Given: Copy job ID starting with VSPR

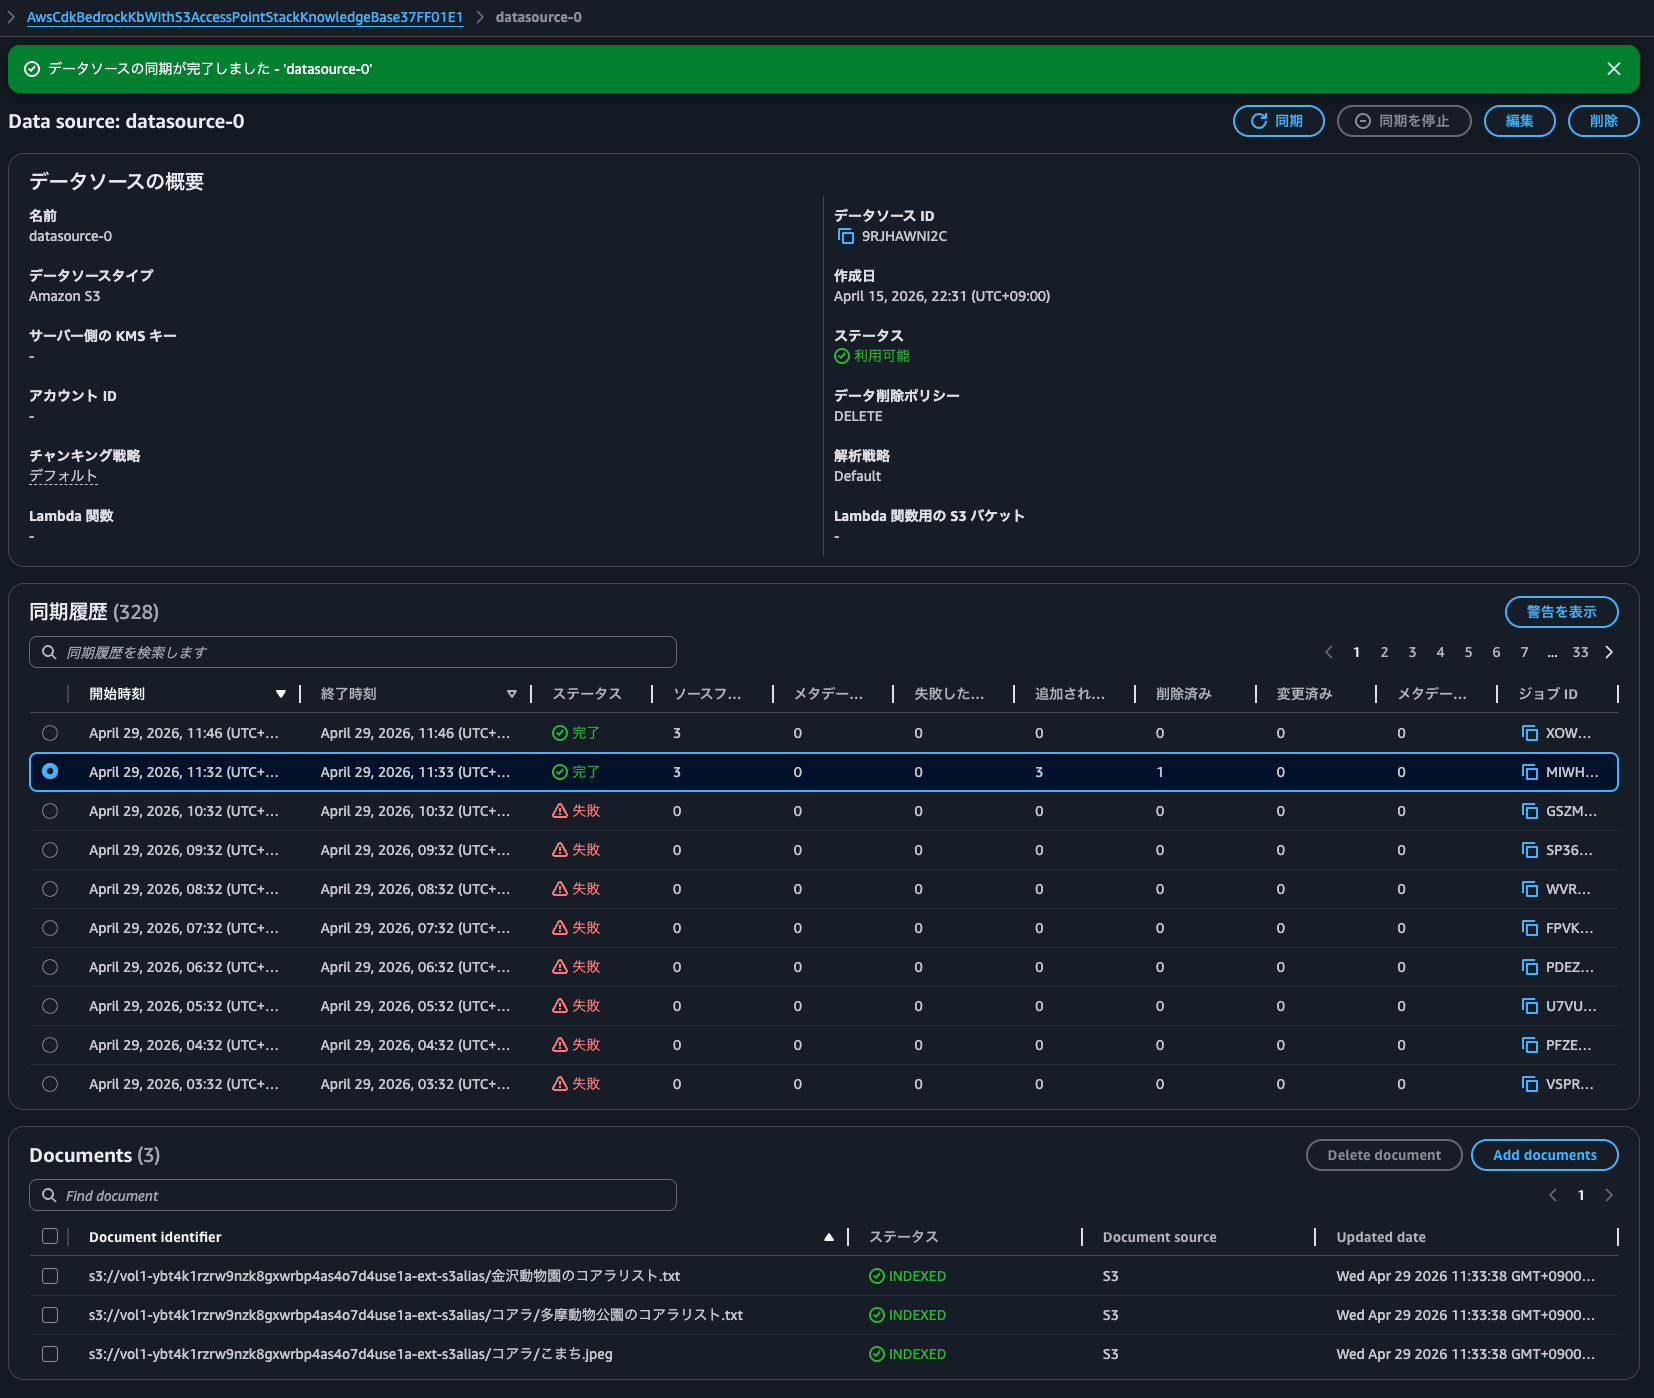Looking at the screenshot, I should coord(1529,1084).
